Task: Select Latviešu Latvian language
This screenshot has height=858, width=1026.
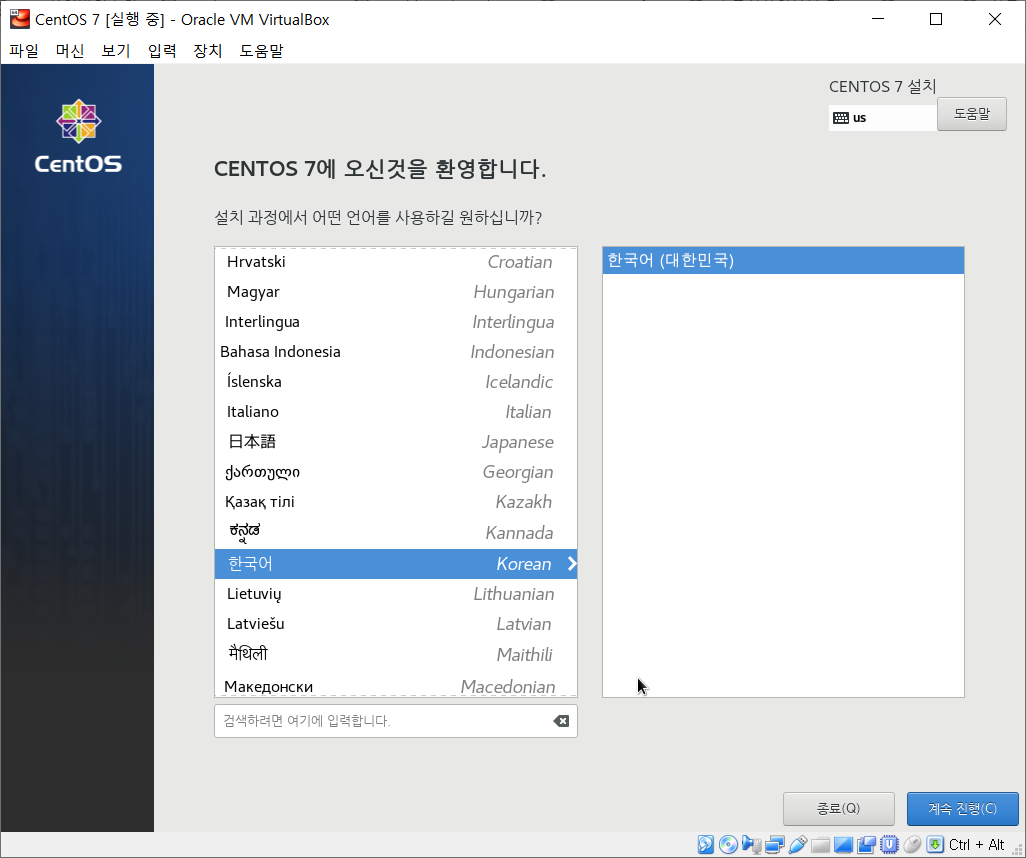Action: point(396,624)
